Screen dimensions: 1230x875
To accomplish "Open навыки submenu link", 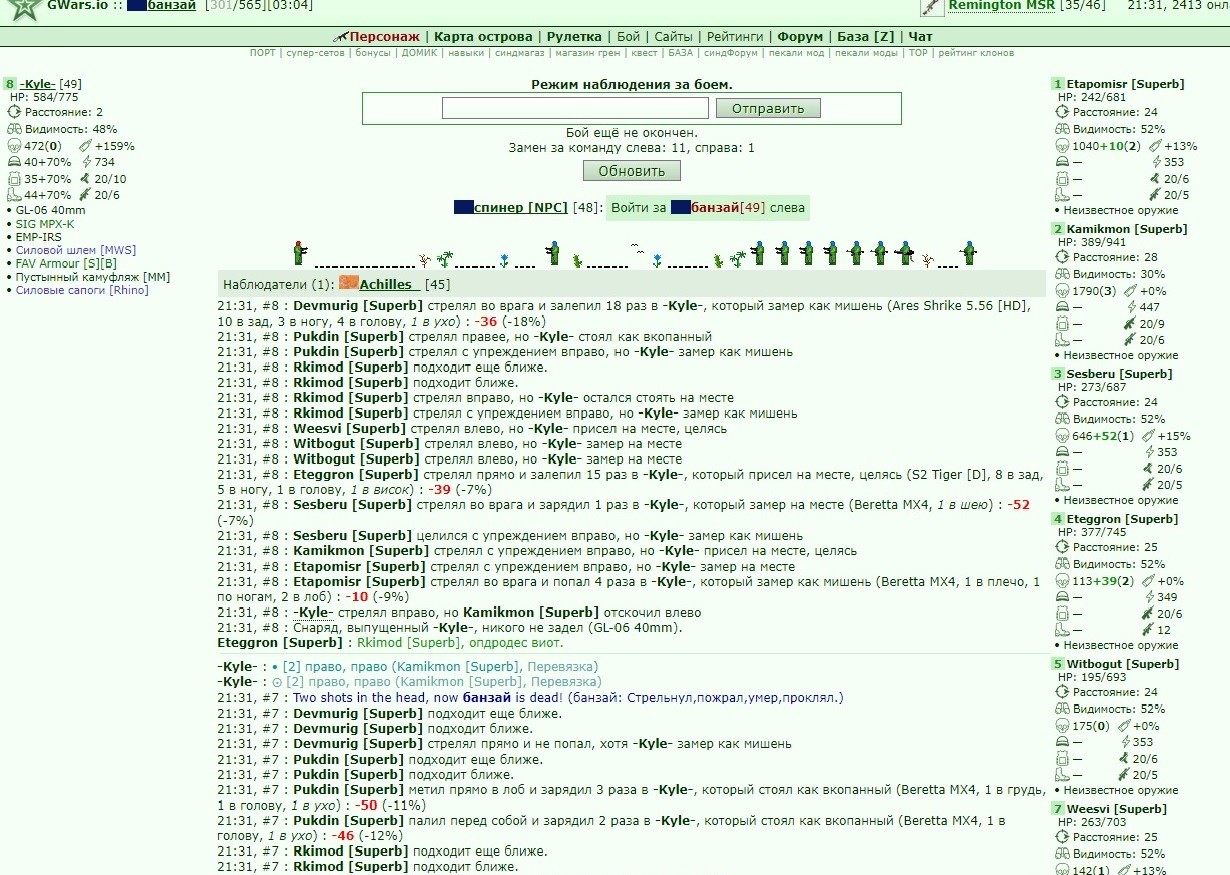I will pos(466,53).
